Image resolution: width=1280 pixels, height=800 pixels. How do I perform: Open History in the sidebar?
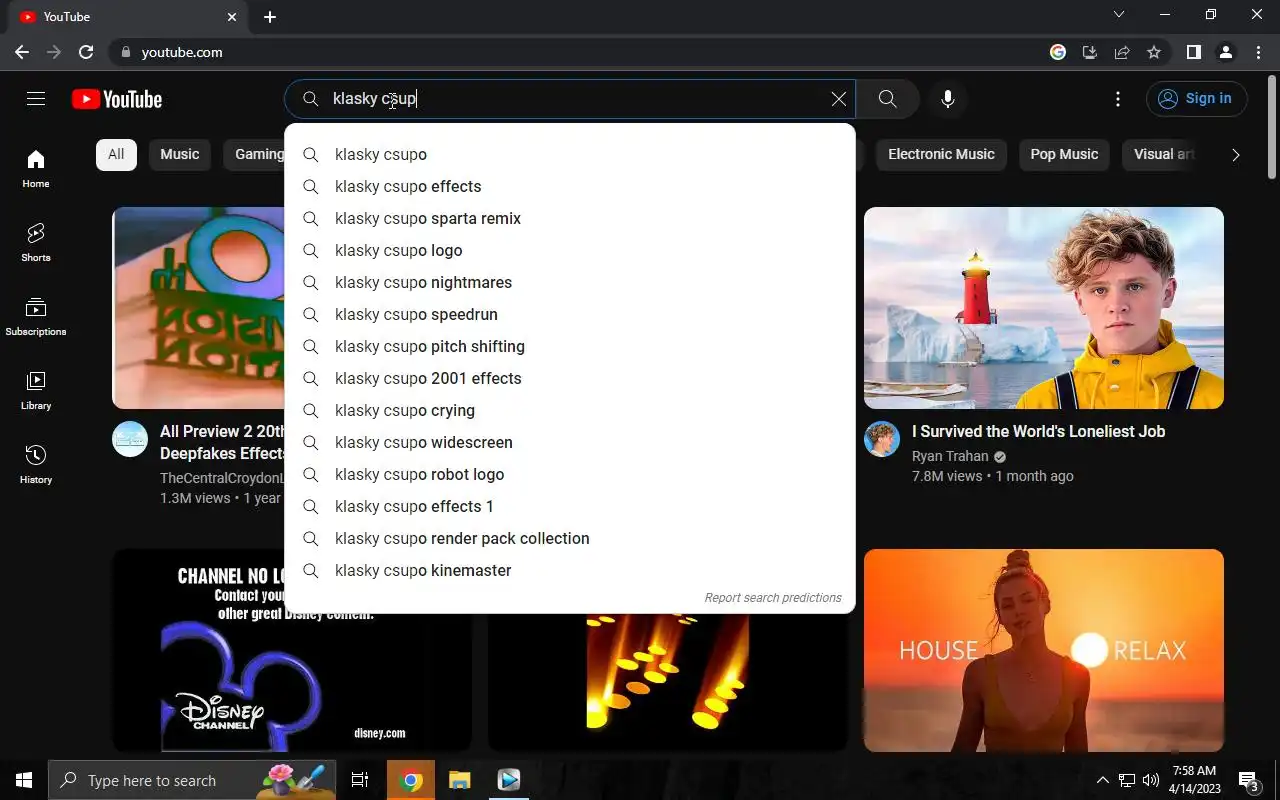click(x=36, y=465)
